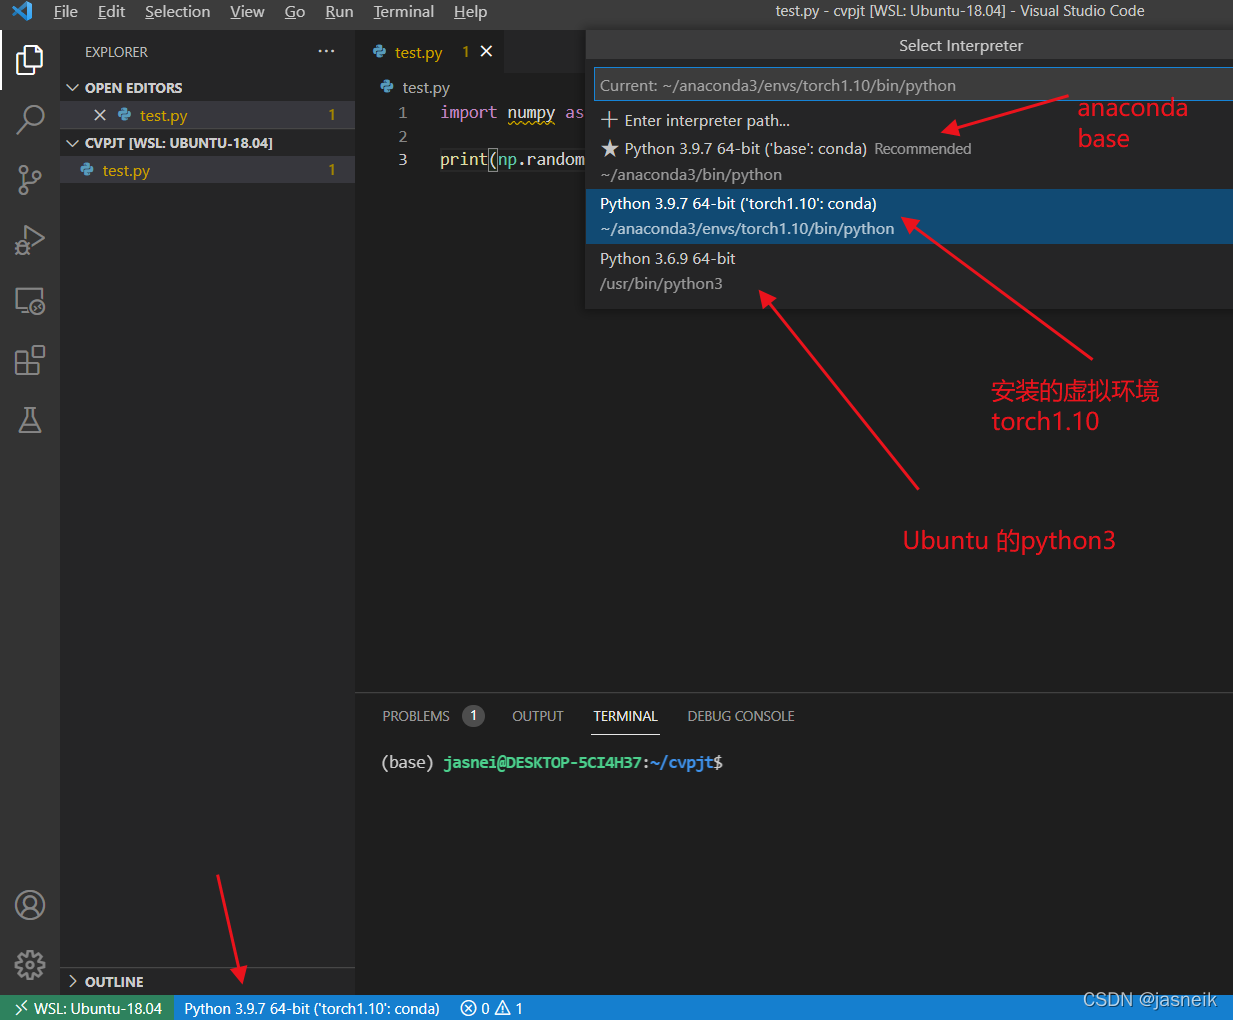Switch to the Output panel tab

pyautogui.click(x=538, y=716)
